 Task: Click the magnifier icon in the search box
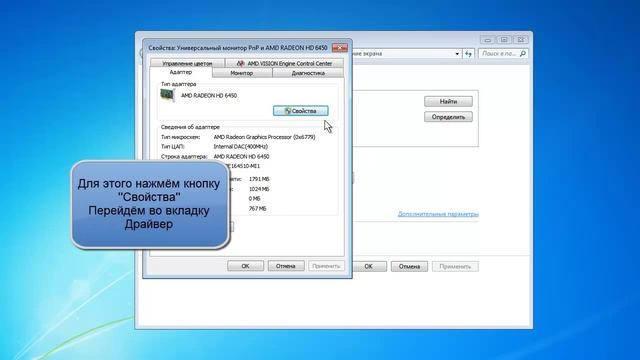tap(522, 53)
